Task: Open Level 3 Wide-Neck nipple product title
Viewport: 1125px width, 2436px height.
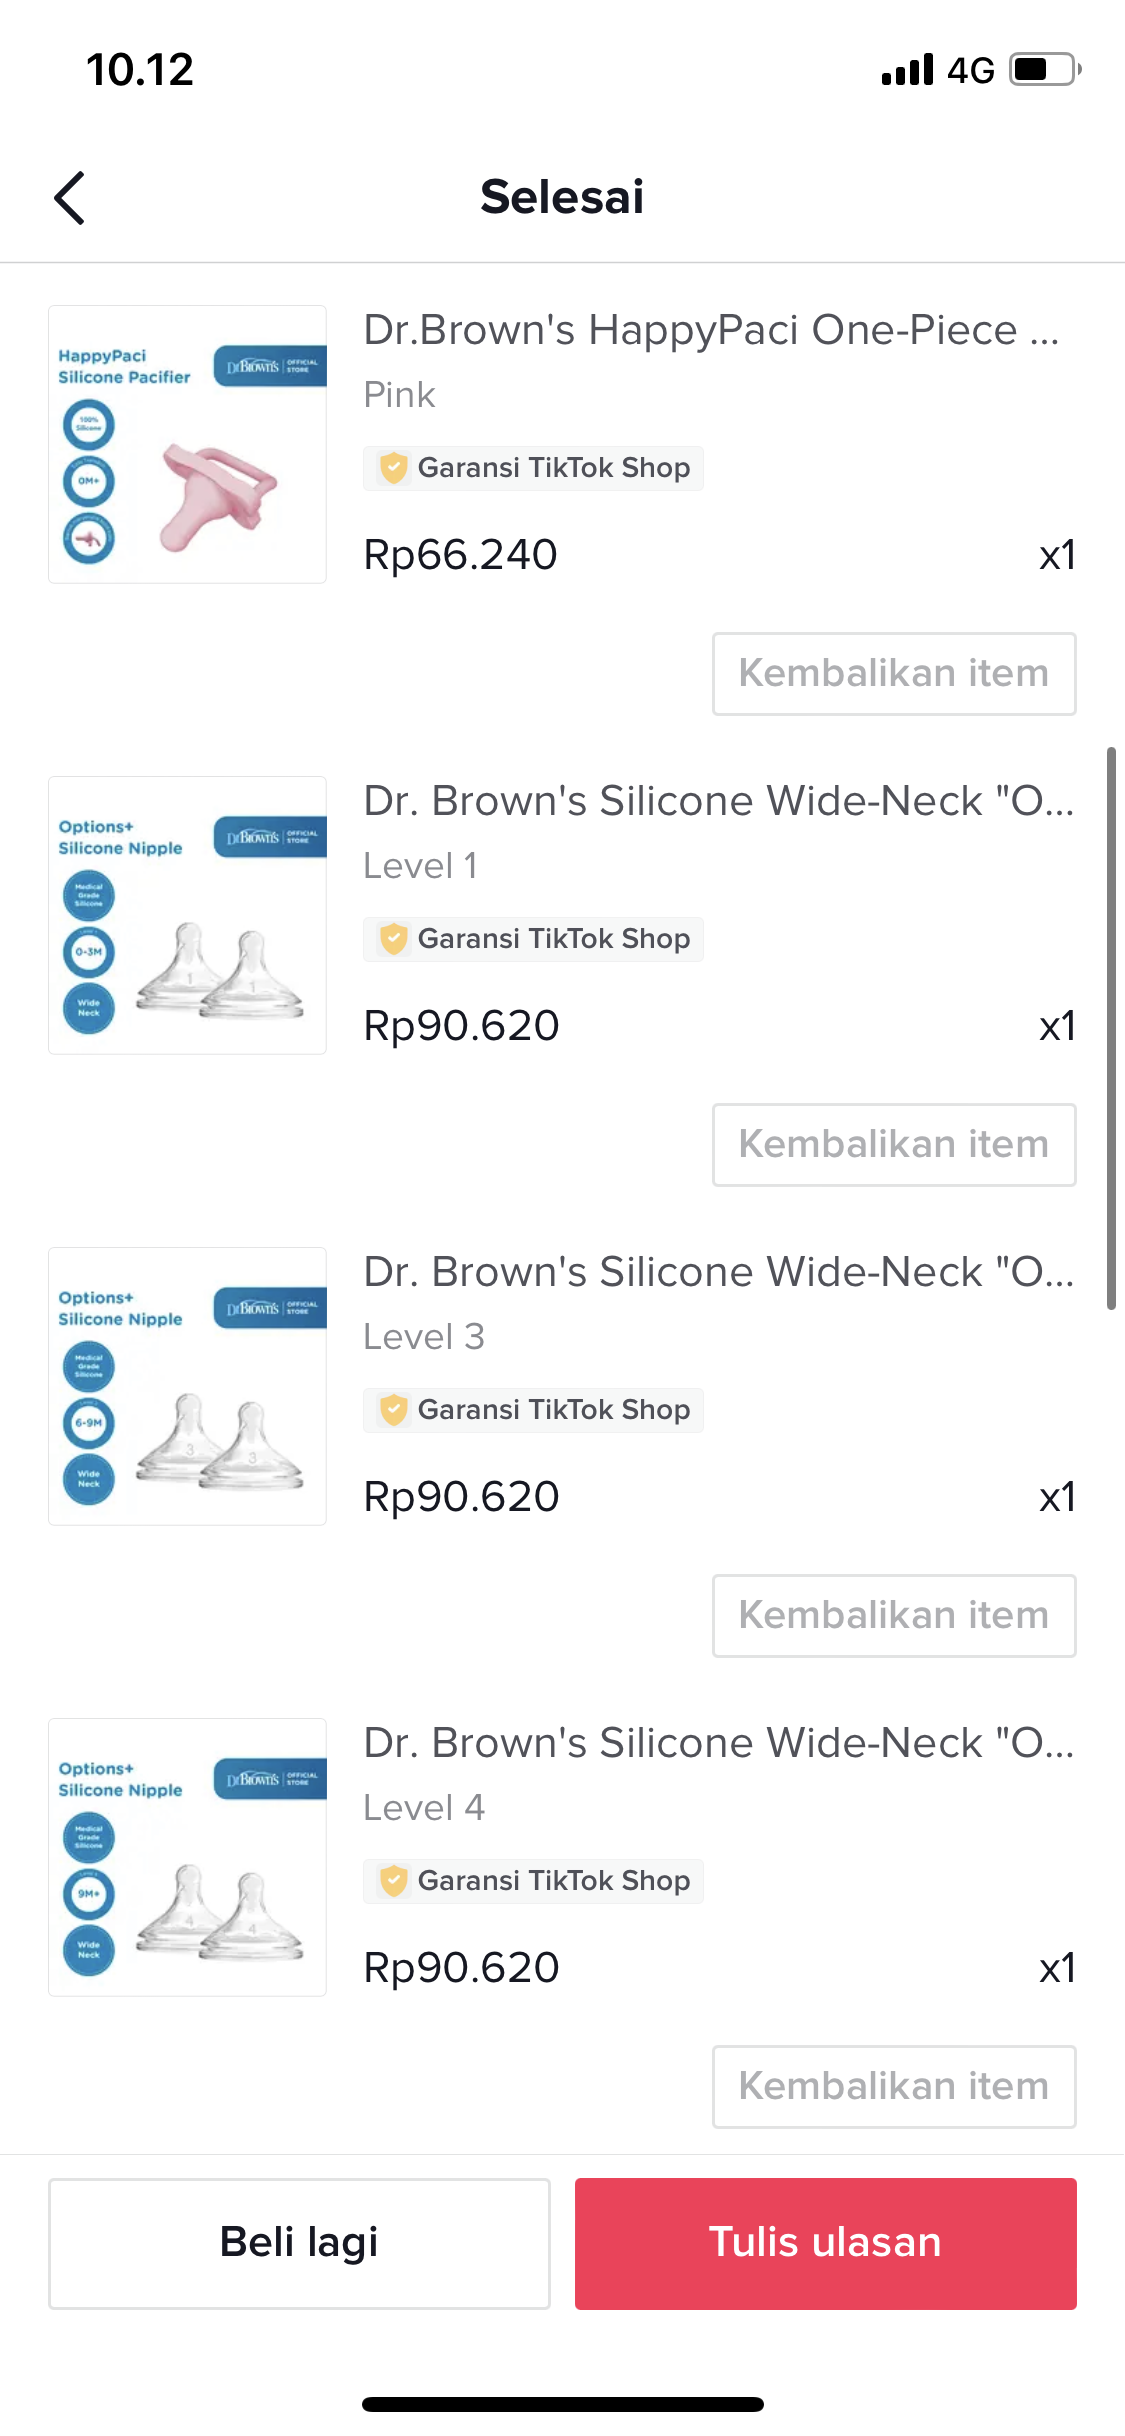Action: click(x=718, y=1272)
